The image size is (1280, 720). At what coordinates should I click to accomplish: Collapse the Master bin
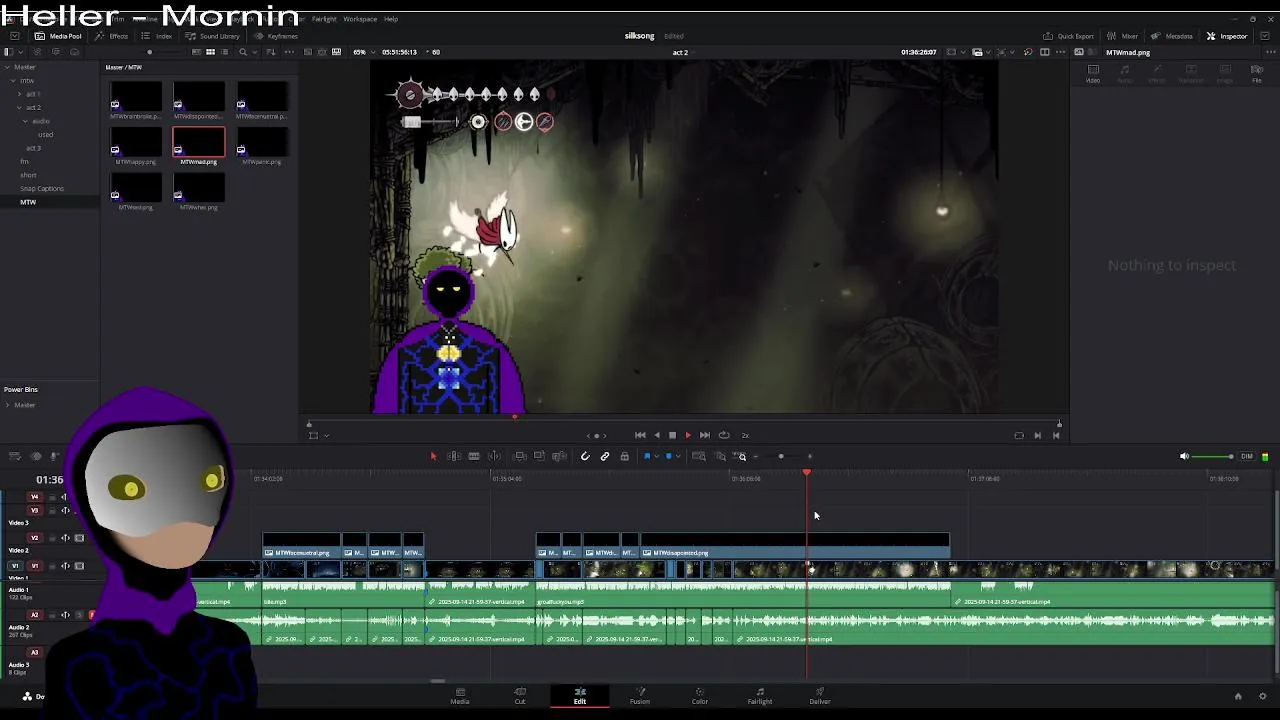pos(7,67)
